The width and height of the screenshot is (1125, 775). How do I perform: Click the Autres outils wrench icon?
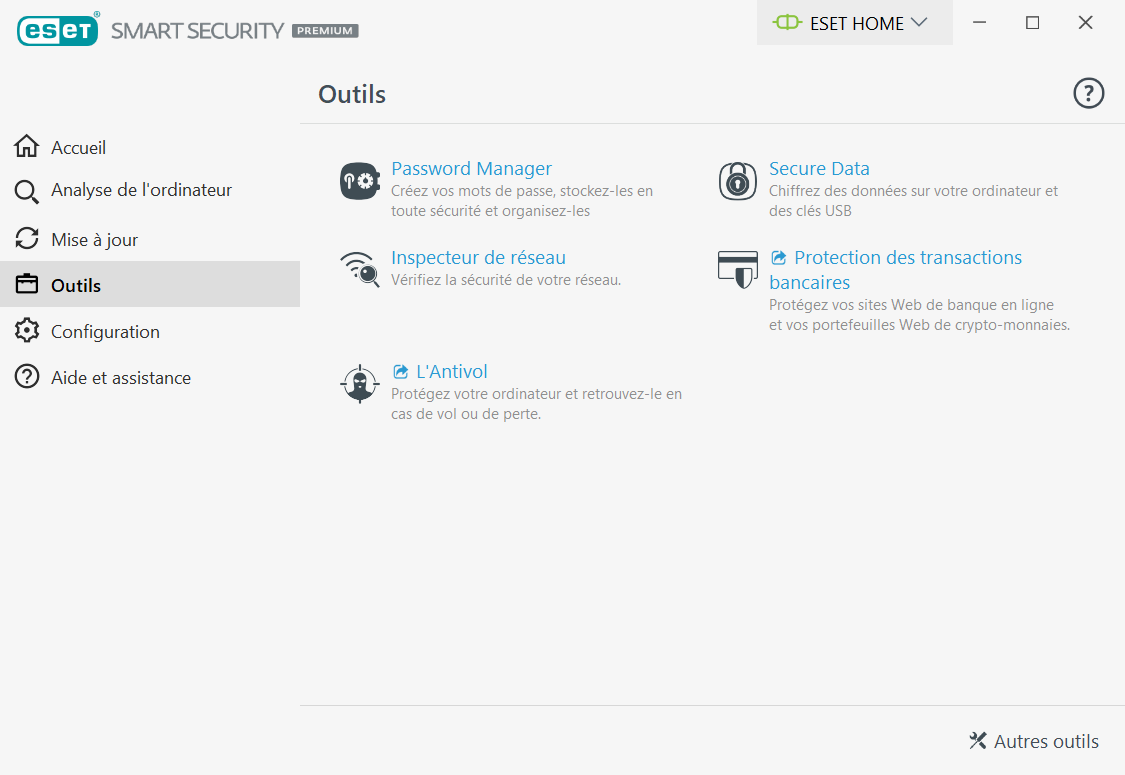pyautogui.click(x=977, y=741)
